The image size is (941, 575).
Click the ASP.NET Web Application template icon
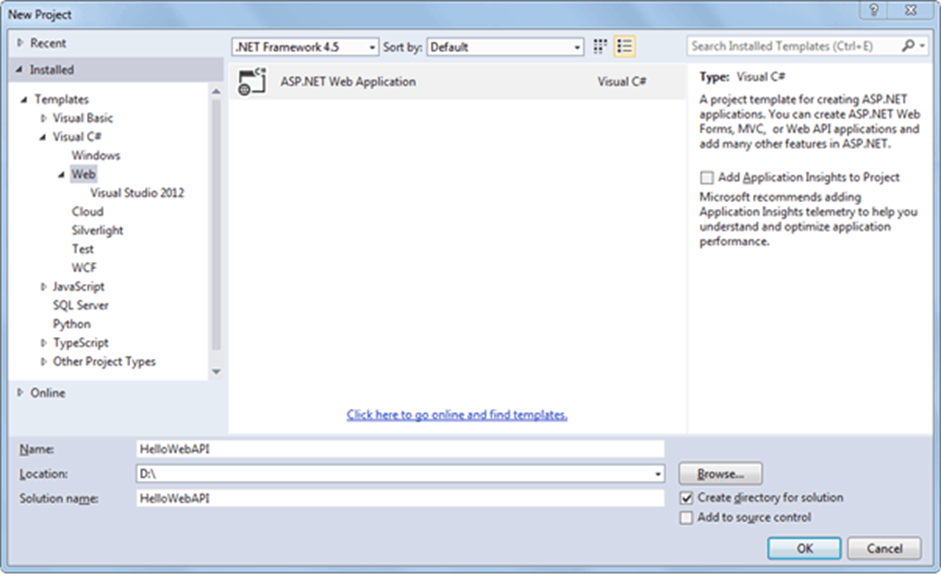click(252, 82)
